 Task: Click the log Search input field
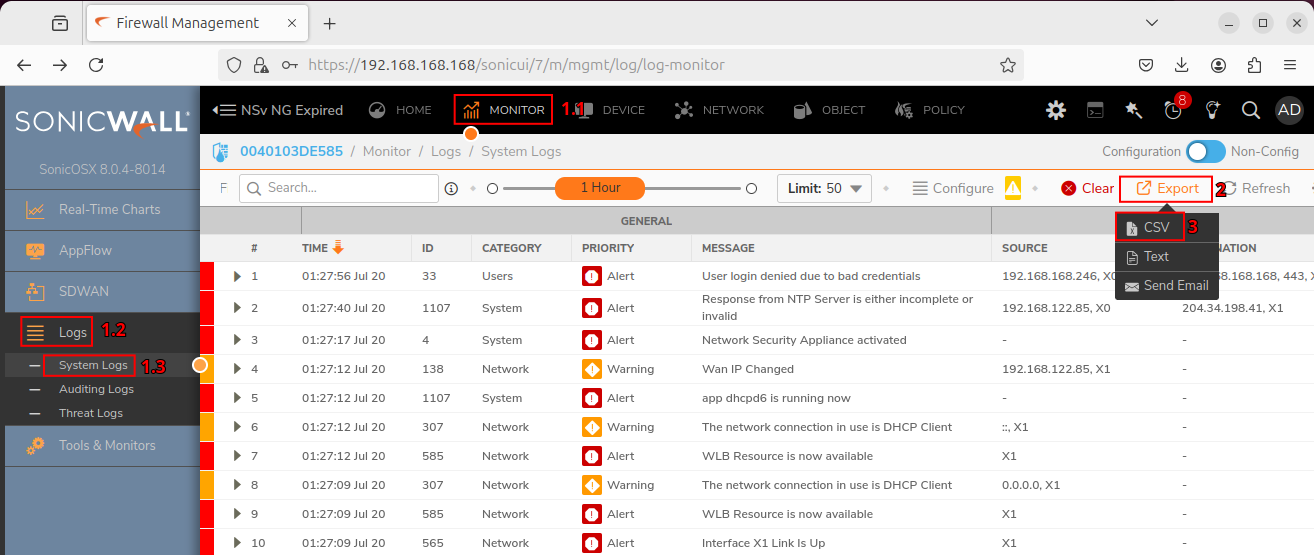(339, 188)
